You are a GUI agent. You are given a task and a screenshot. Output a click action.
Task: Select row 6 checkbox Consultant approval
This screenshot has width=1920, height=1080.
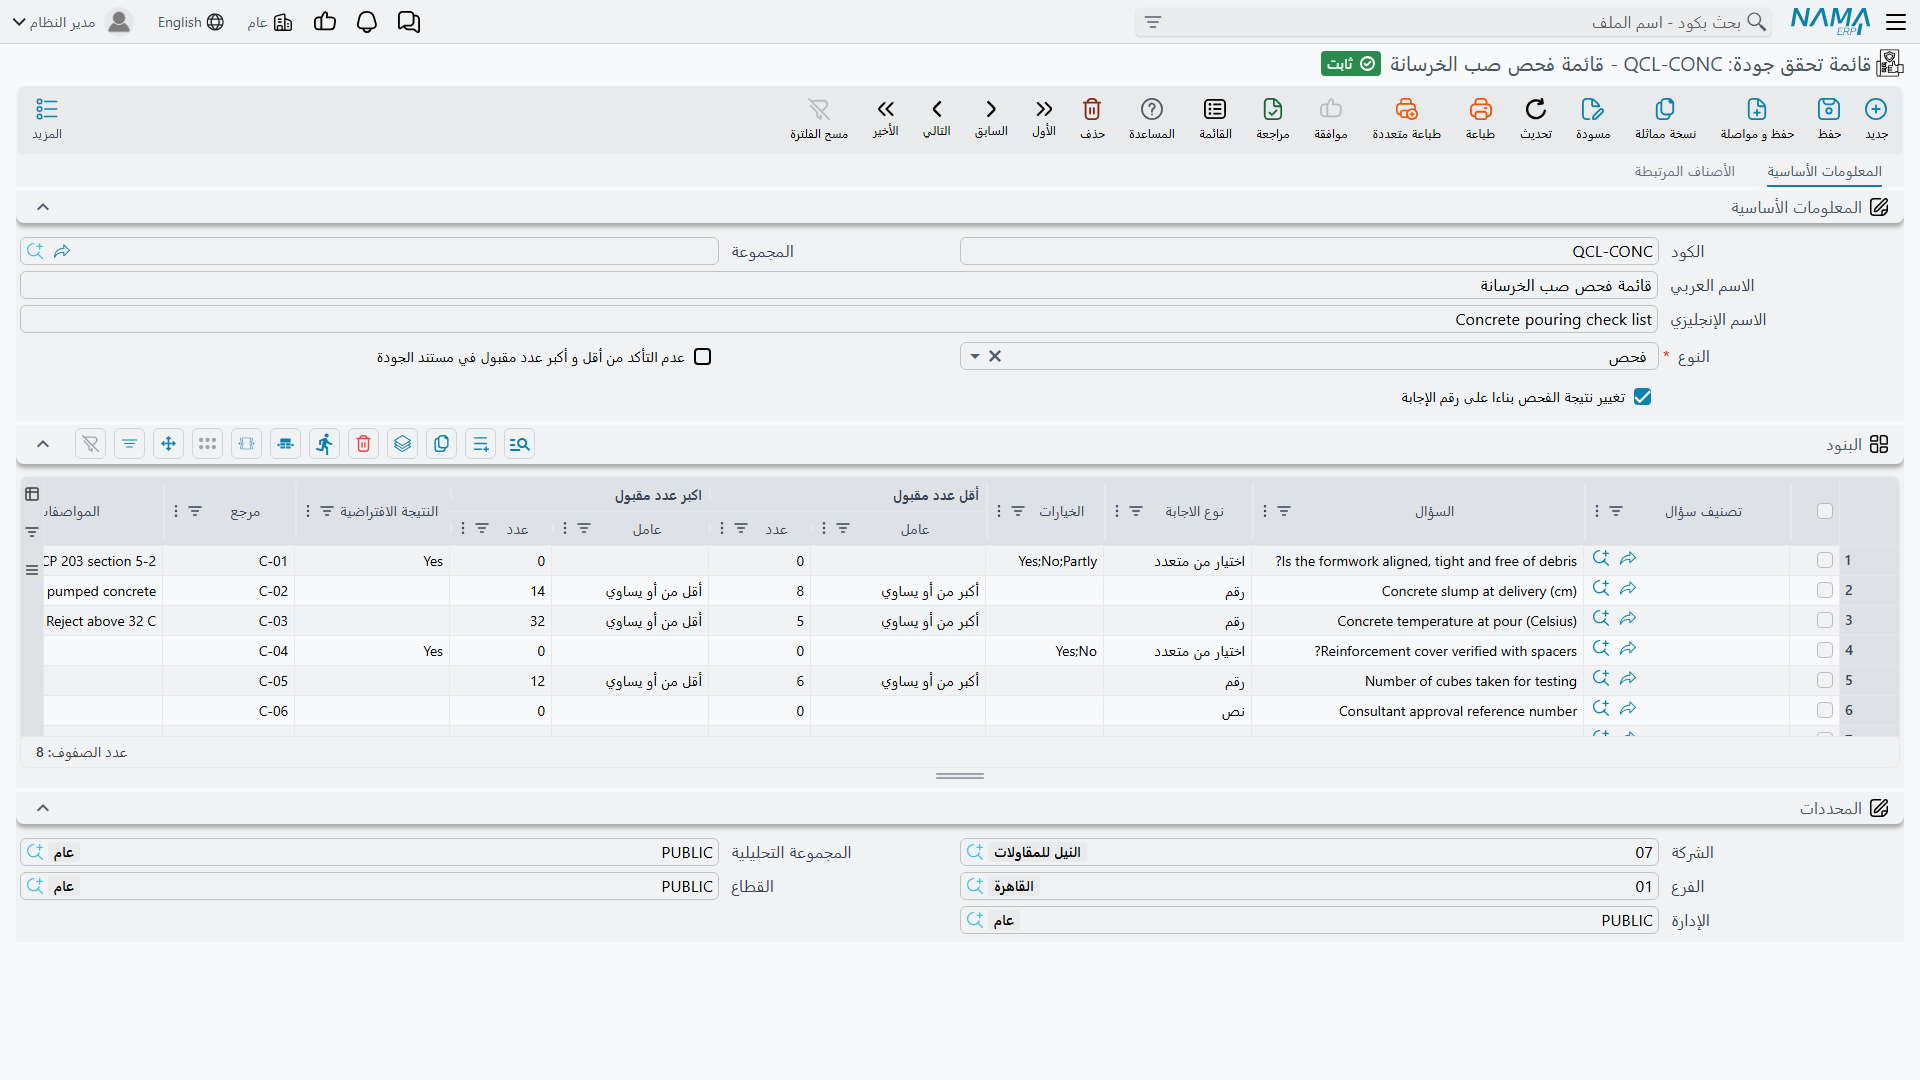(1825, 711)
